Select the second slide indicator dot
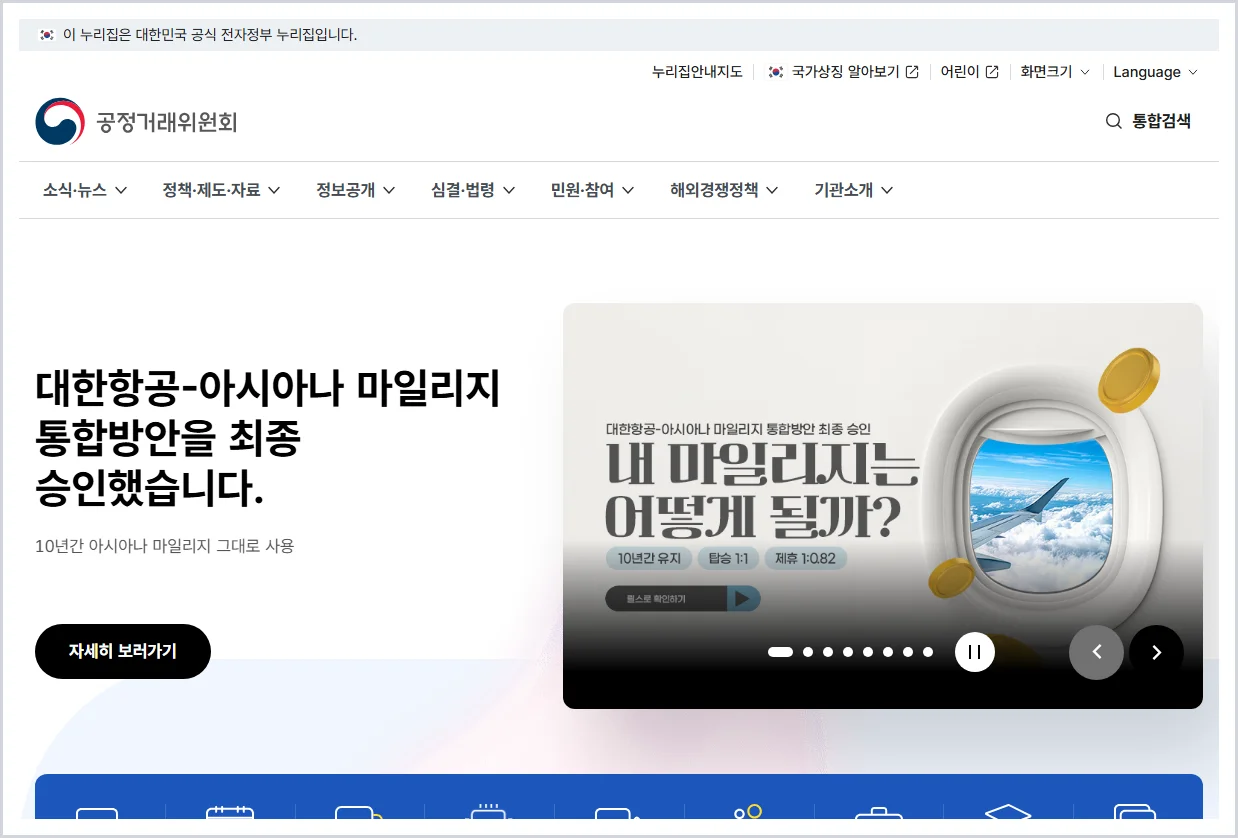The height and width of the screenshot is (838, 1238). (808, 652)
